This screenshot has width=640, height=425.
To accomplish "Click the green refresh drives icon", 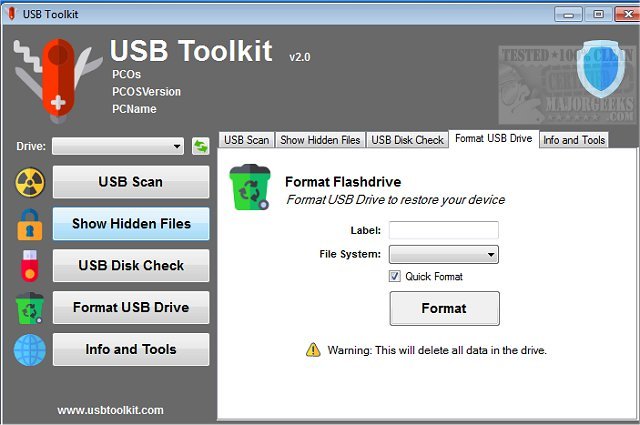I will tap(201, 146).
